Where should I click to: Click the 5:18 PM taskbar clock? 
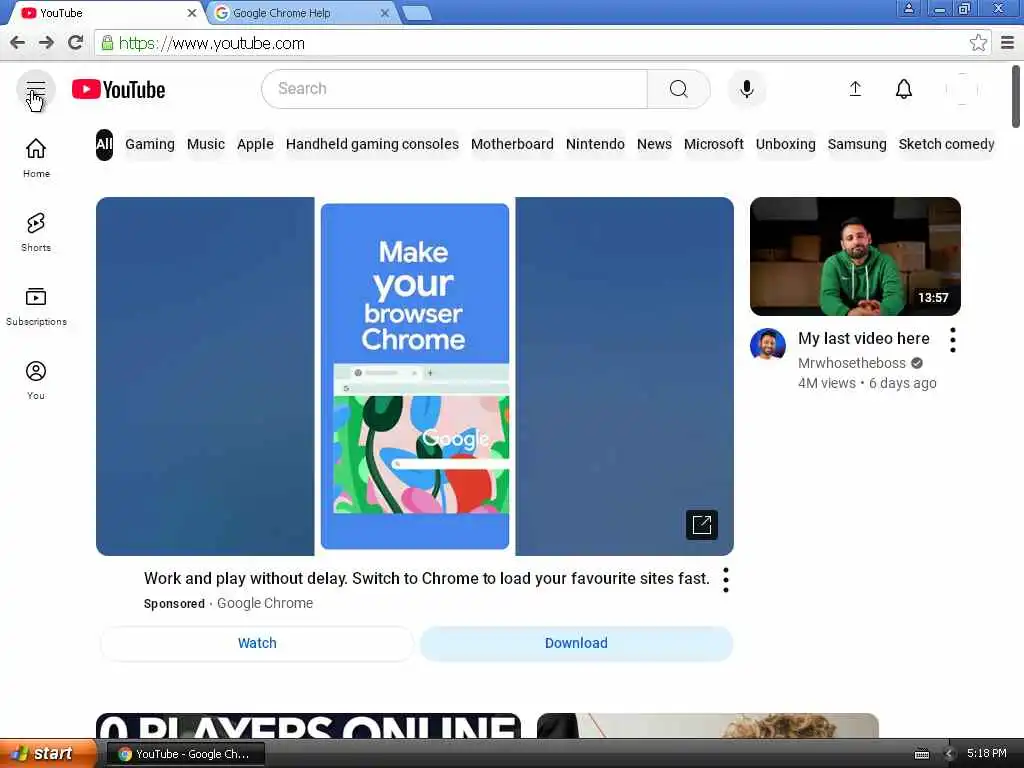point(987,754)
